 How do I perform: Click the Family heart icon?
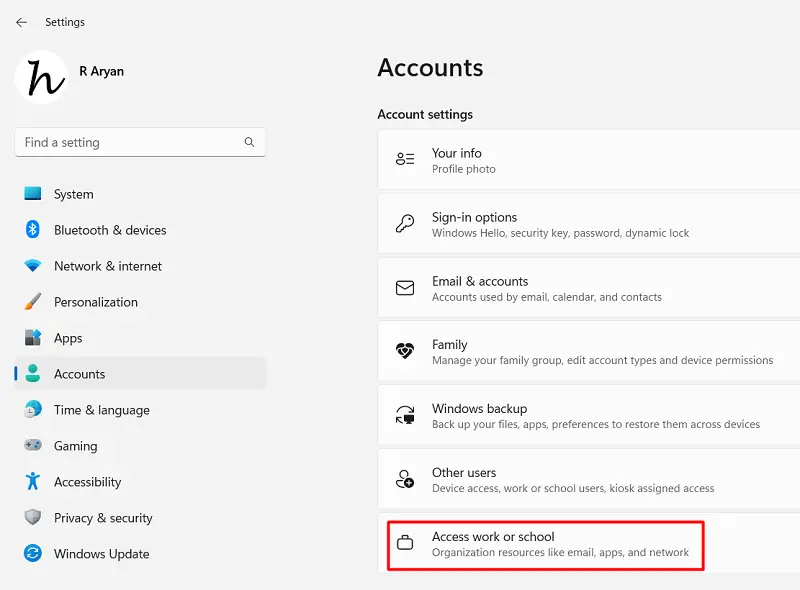(404, 351)
